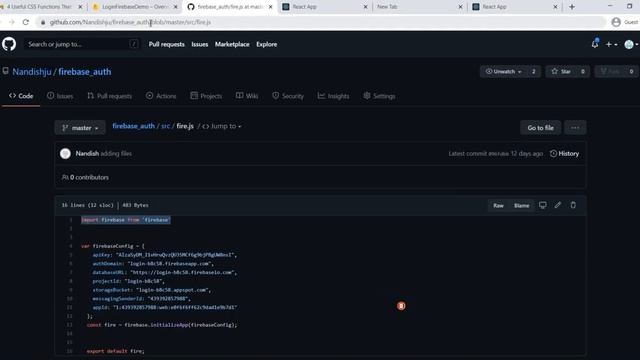Open the repository Issues tab

(60, 96)
